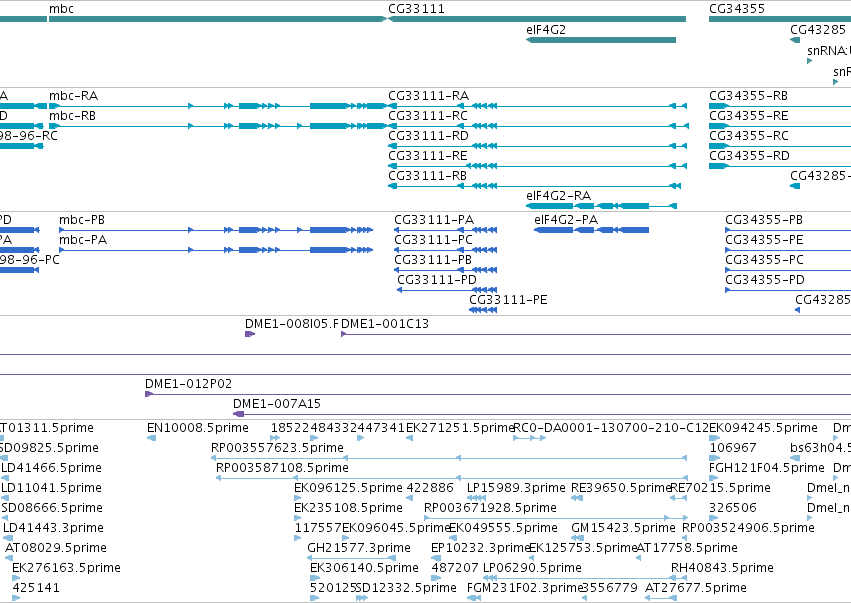This screenshot has height=603, width=851.
Task: Select the DME1-007A15 clone label
Action: coord(277,404)
